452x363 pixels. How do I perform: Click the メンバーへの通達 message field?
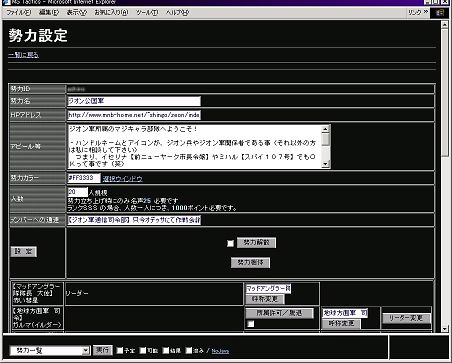click(134, 220)
